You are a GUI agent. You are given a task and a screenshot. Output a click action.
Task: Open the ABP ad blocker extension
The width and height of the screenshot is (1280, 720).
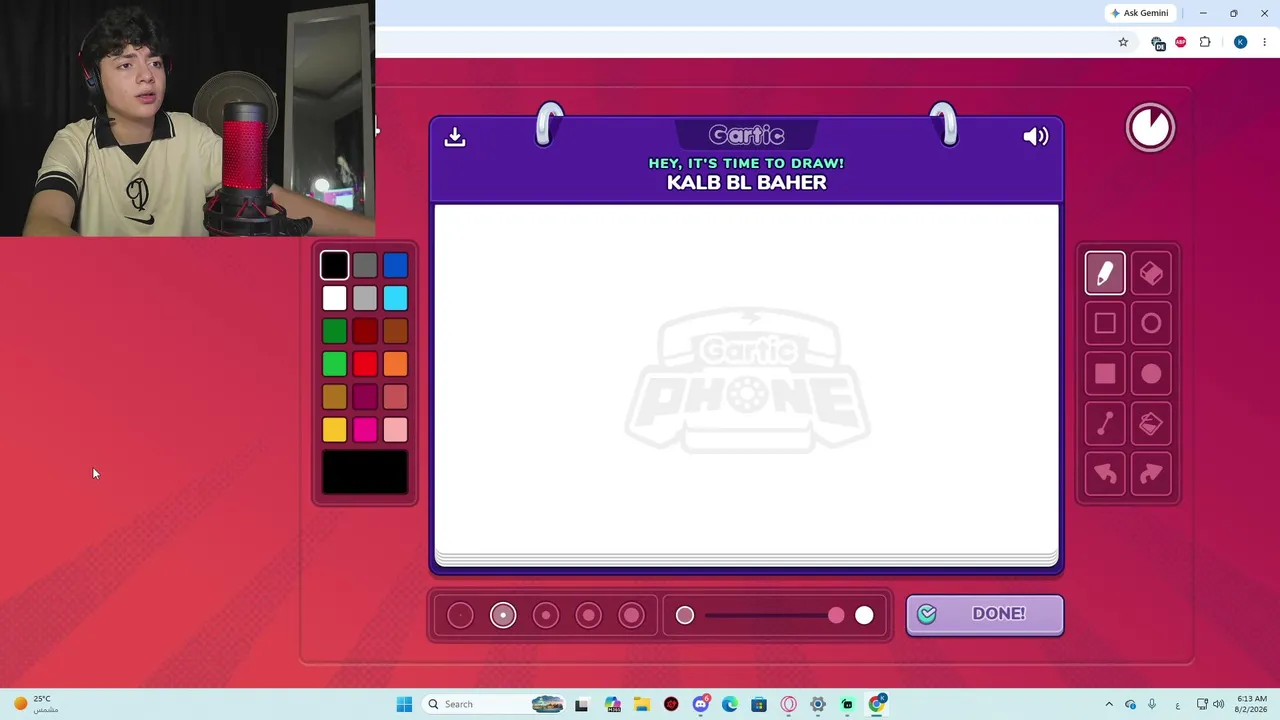point(1181,42)
